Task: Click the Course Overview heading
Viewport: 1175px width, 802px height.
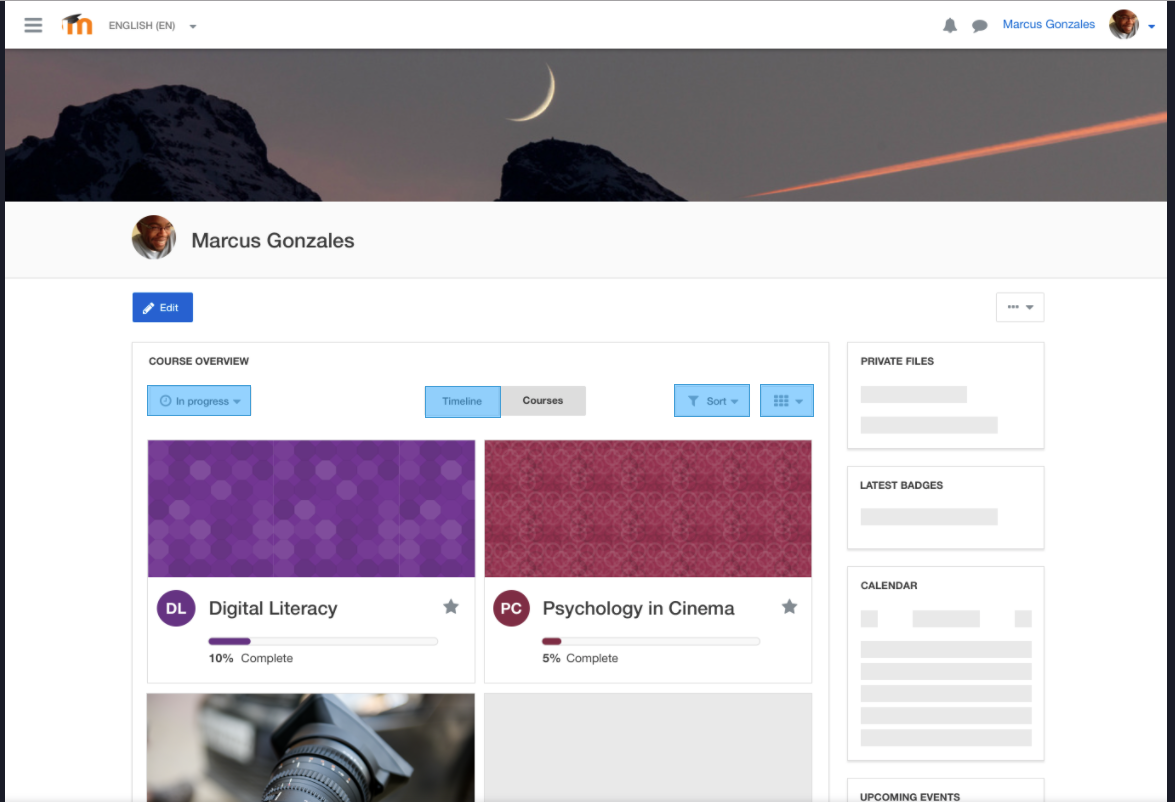Action: 199,361
